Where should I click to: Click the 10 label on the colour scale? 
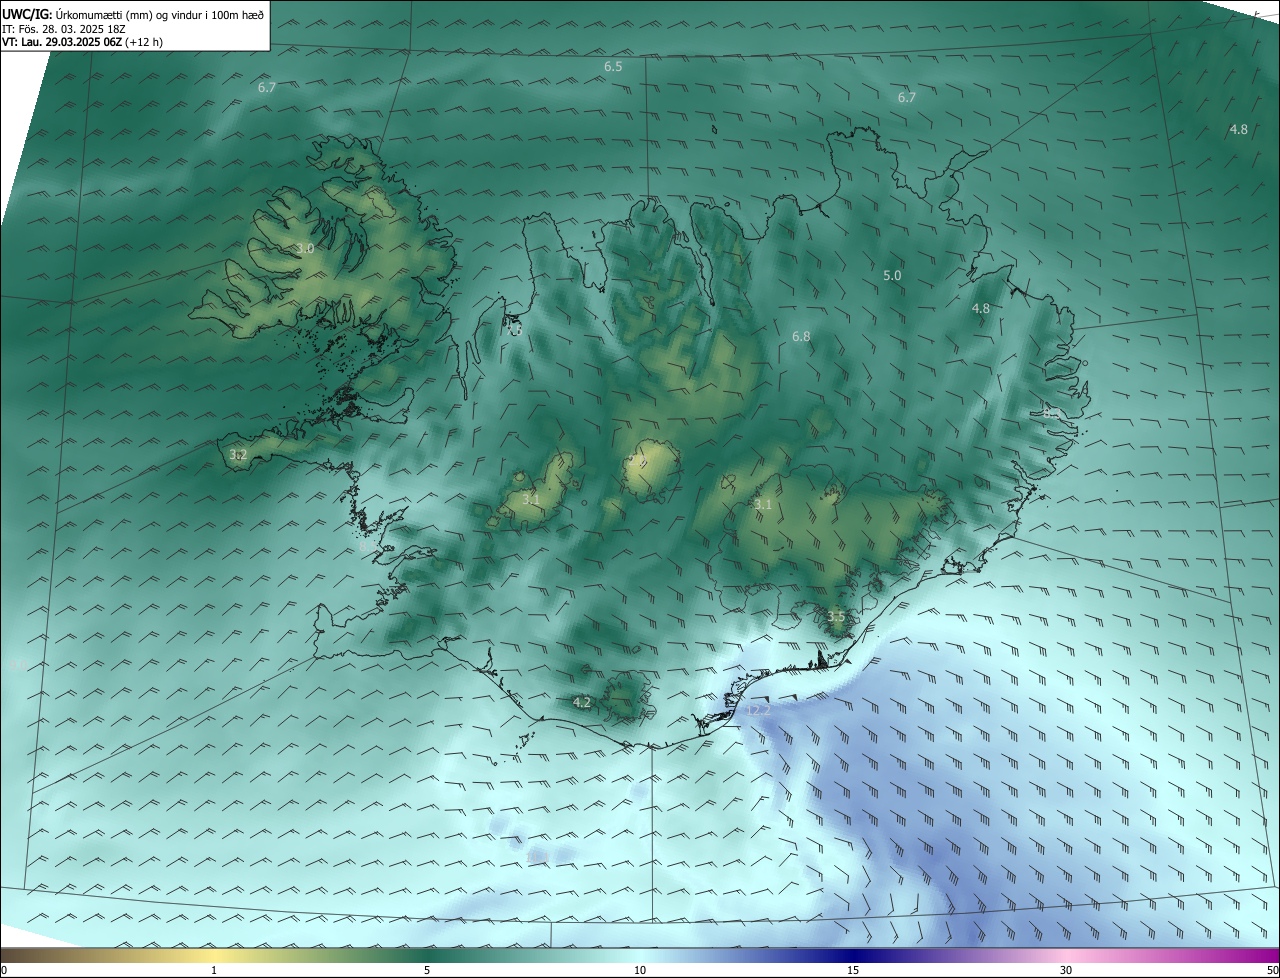(x=640, y=970)
